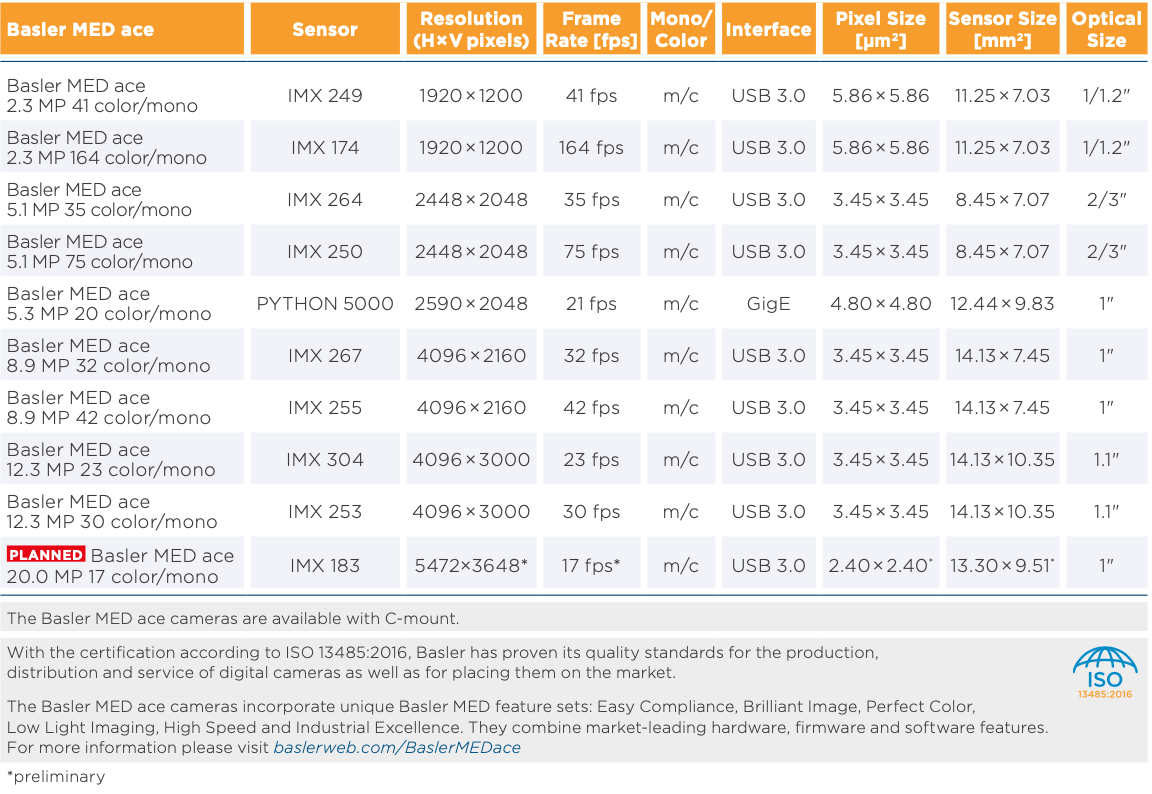Click the 5472×3648 resolution cell
1152x794 pixels.
[x=471, y=565]
